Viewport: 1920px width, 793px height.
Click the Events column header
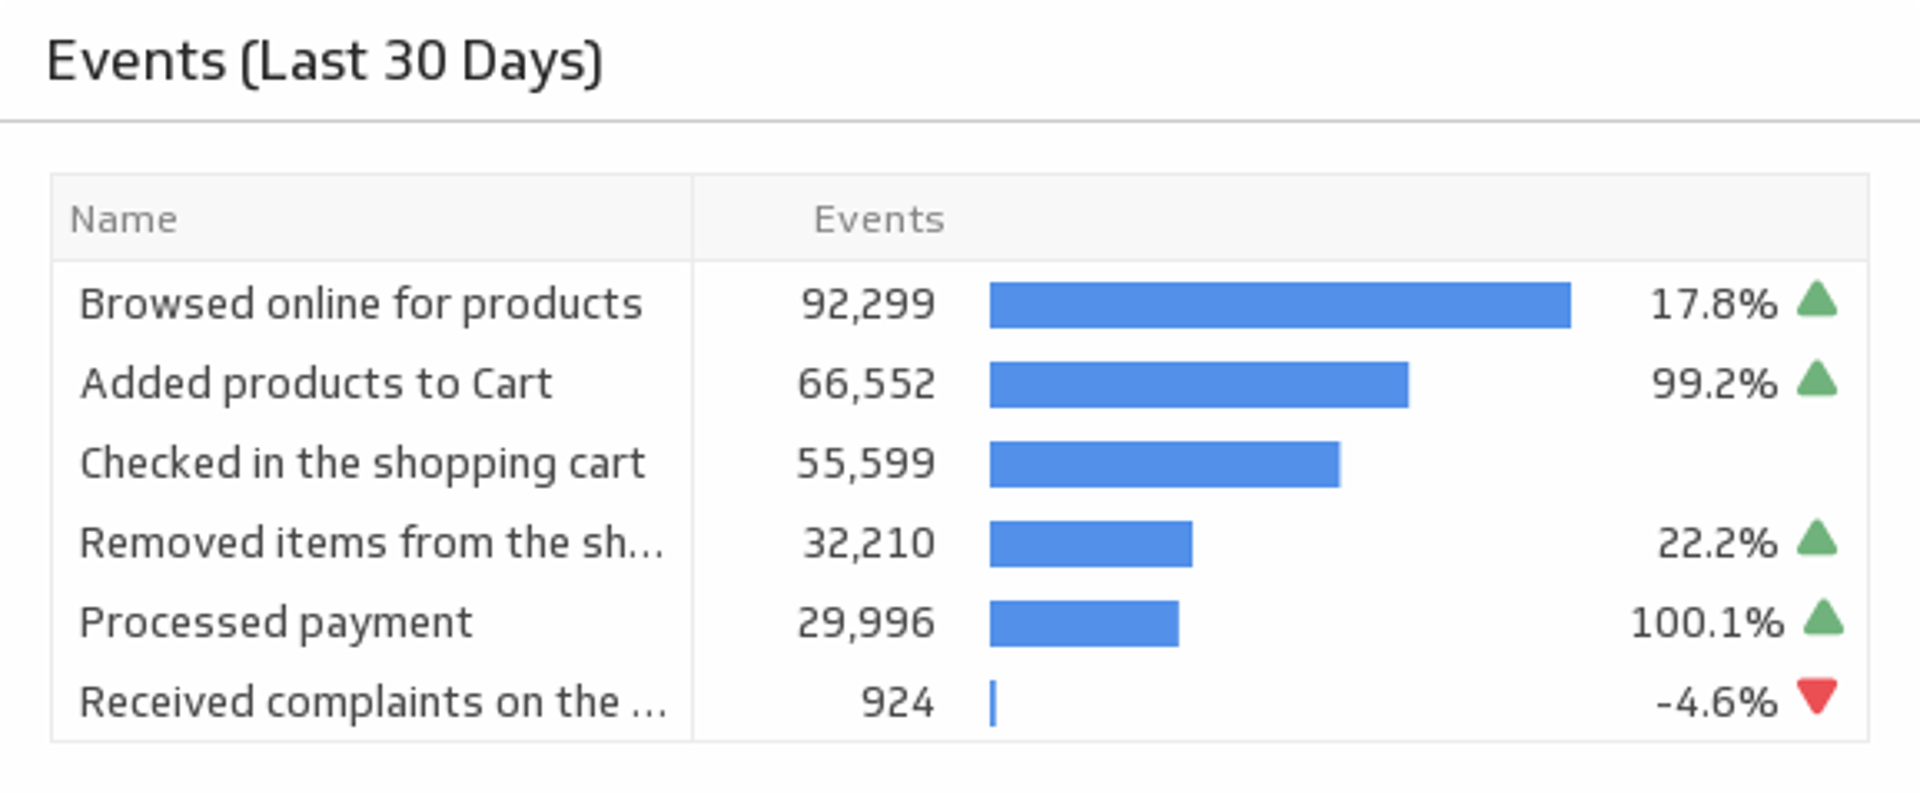878,219
